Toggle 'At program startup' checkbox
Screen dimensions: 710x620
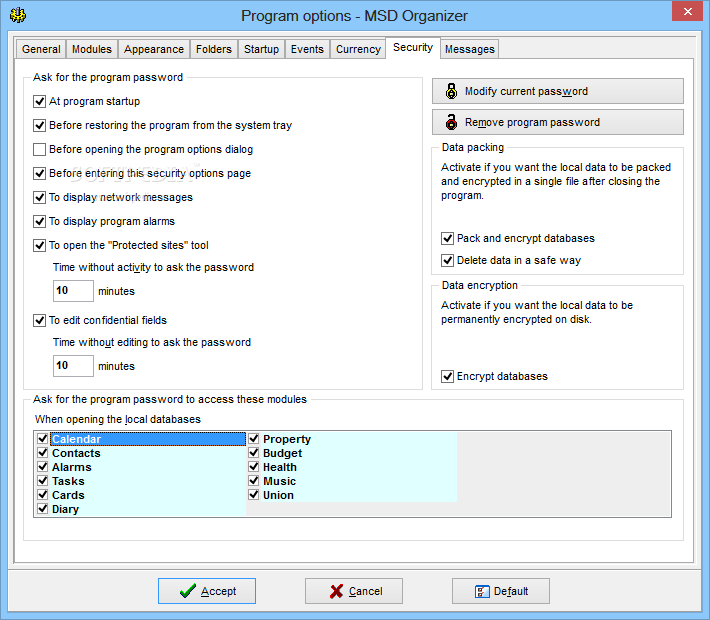tap(39, 101)
